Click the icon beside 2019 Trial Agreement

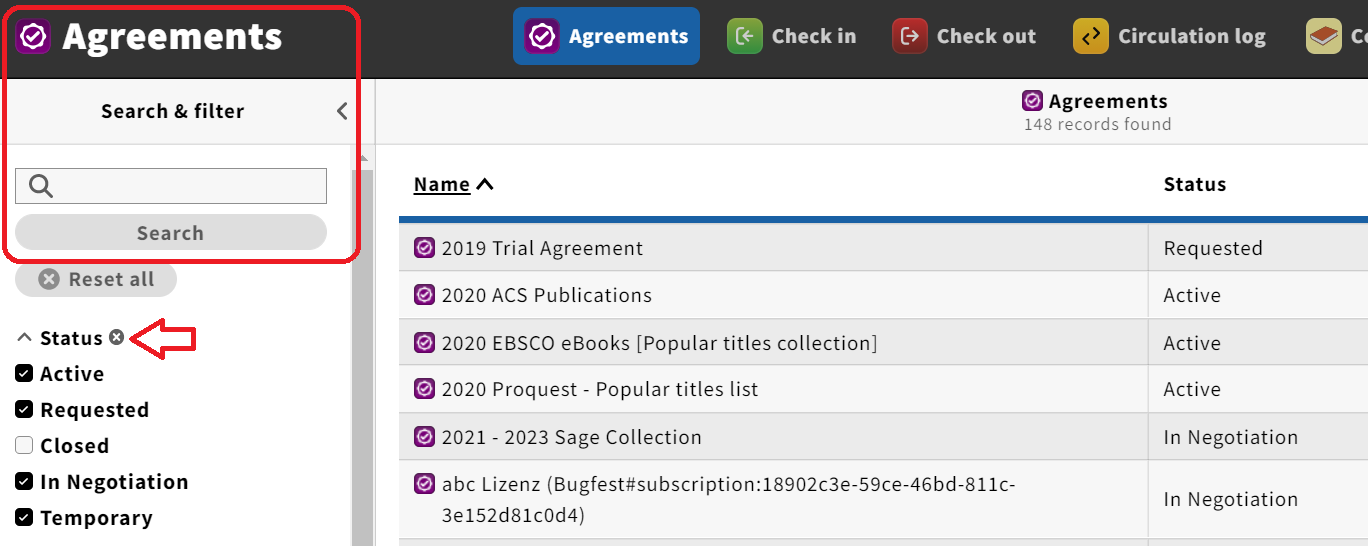(425, 247)
